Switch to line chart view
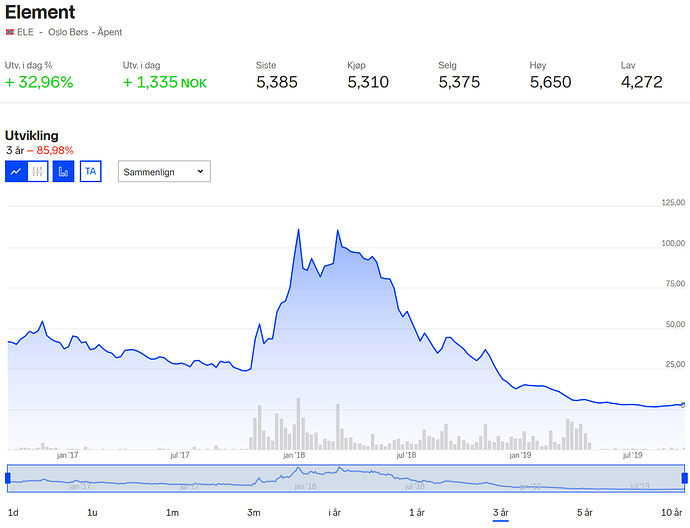This screenshot has height=528, width=690. [x=16, y=171]
